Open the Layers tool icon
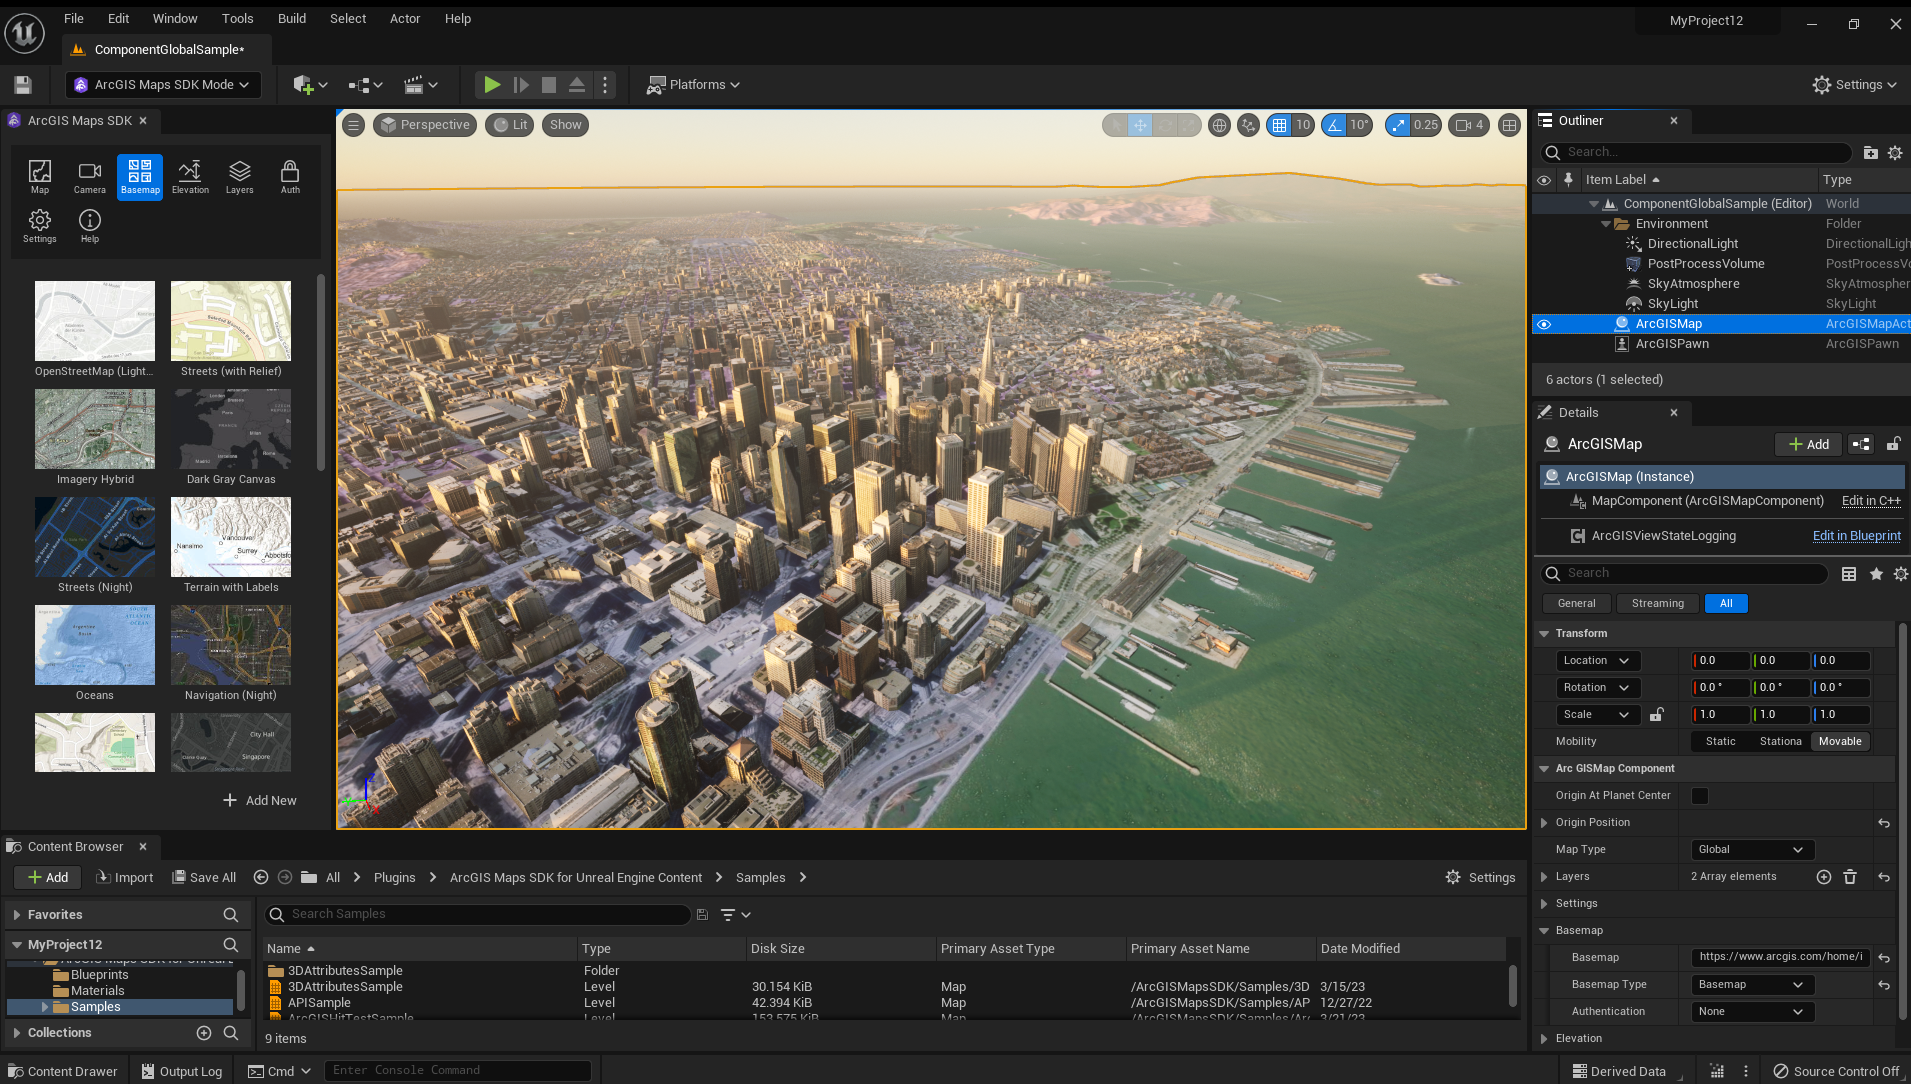The height and width of the screenshot is (1084, 1911). 240,177
